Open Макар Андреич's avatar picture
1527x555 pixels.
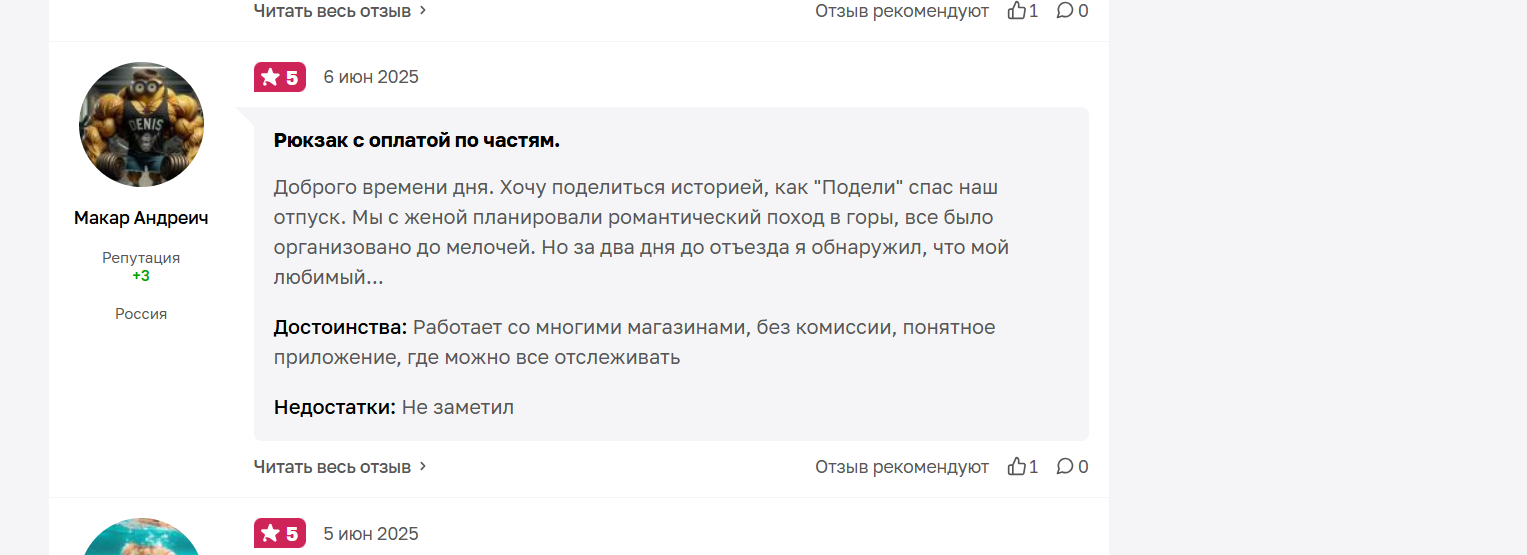(x=141, y=125)
